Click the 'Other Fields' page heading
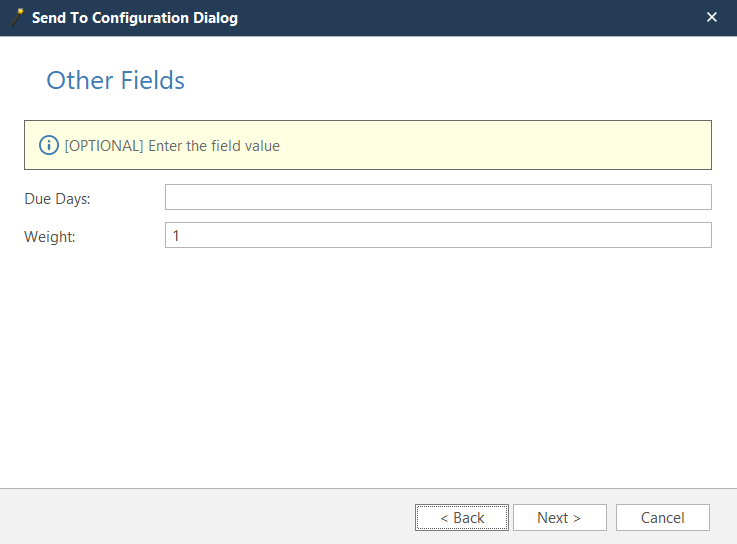This screenshot has width=737, height=544. point(115,81)
